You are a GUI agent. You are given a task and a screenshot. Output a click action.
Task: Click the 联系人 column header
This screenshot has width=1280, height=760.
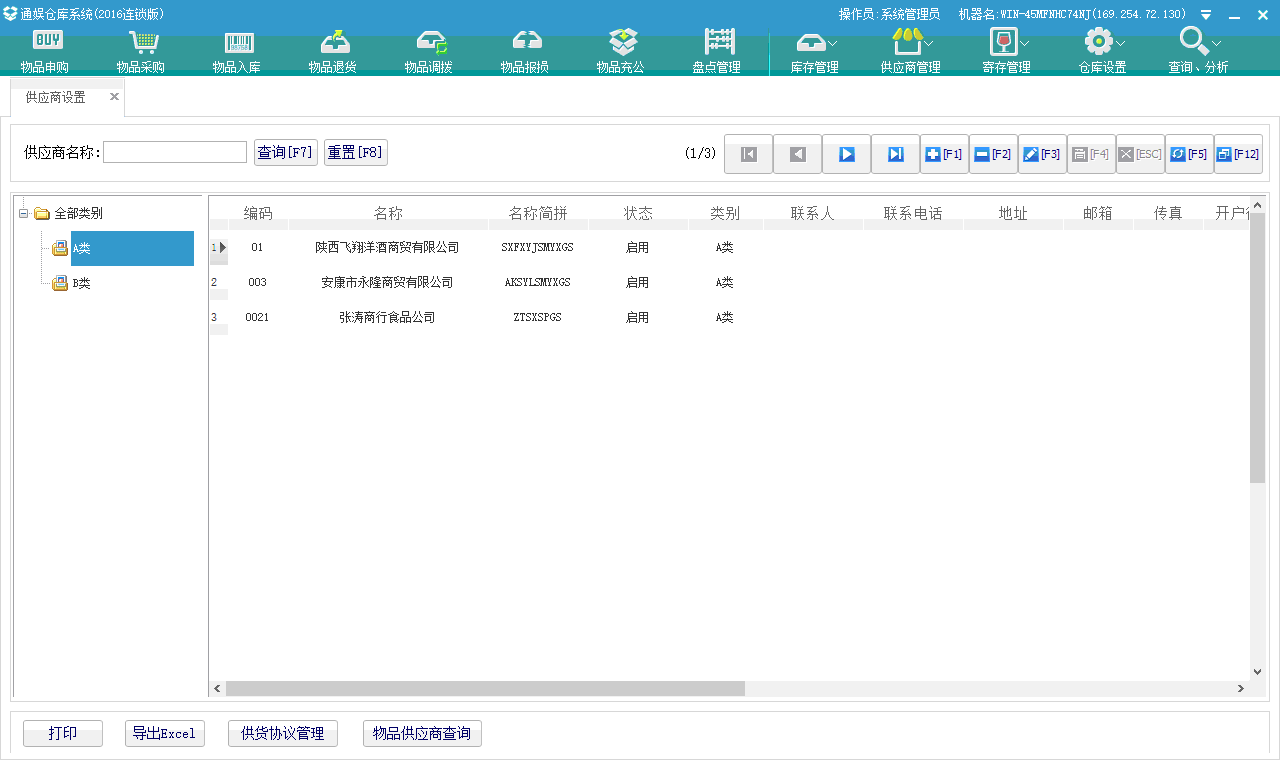click(x=813, y=213)
